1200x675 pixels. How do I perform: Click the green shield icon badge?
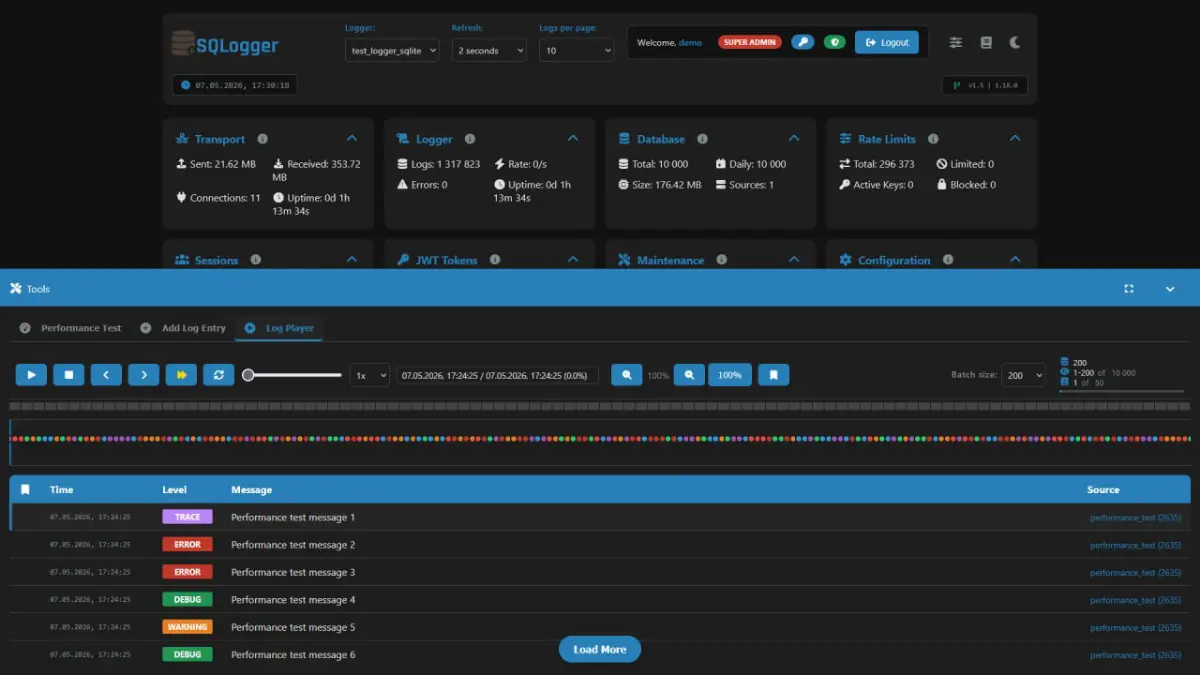[835, 42]
